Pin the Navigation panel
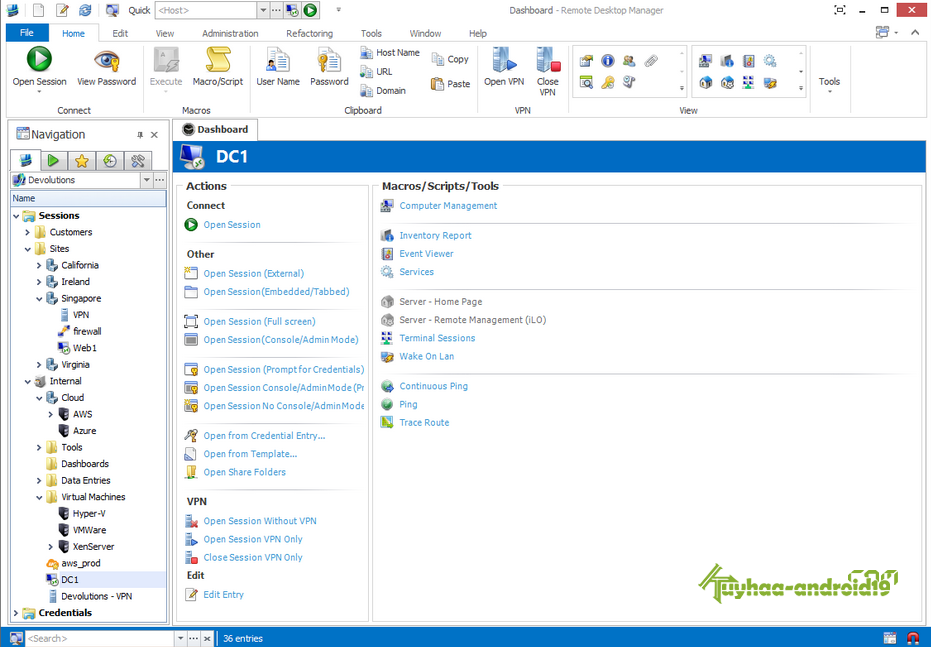 pos(140,135)
